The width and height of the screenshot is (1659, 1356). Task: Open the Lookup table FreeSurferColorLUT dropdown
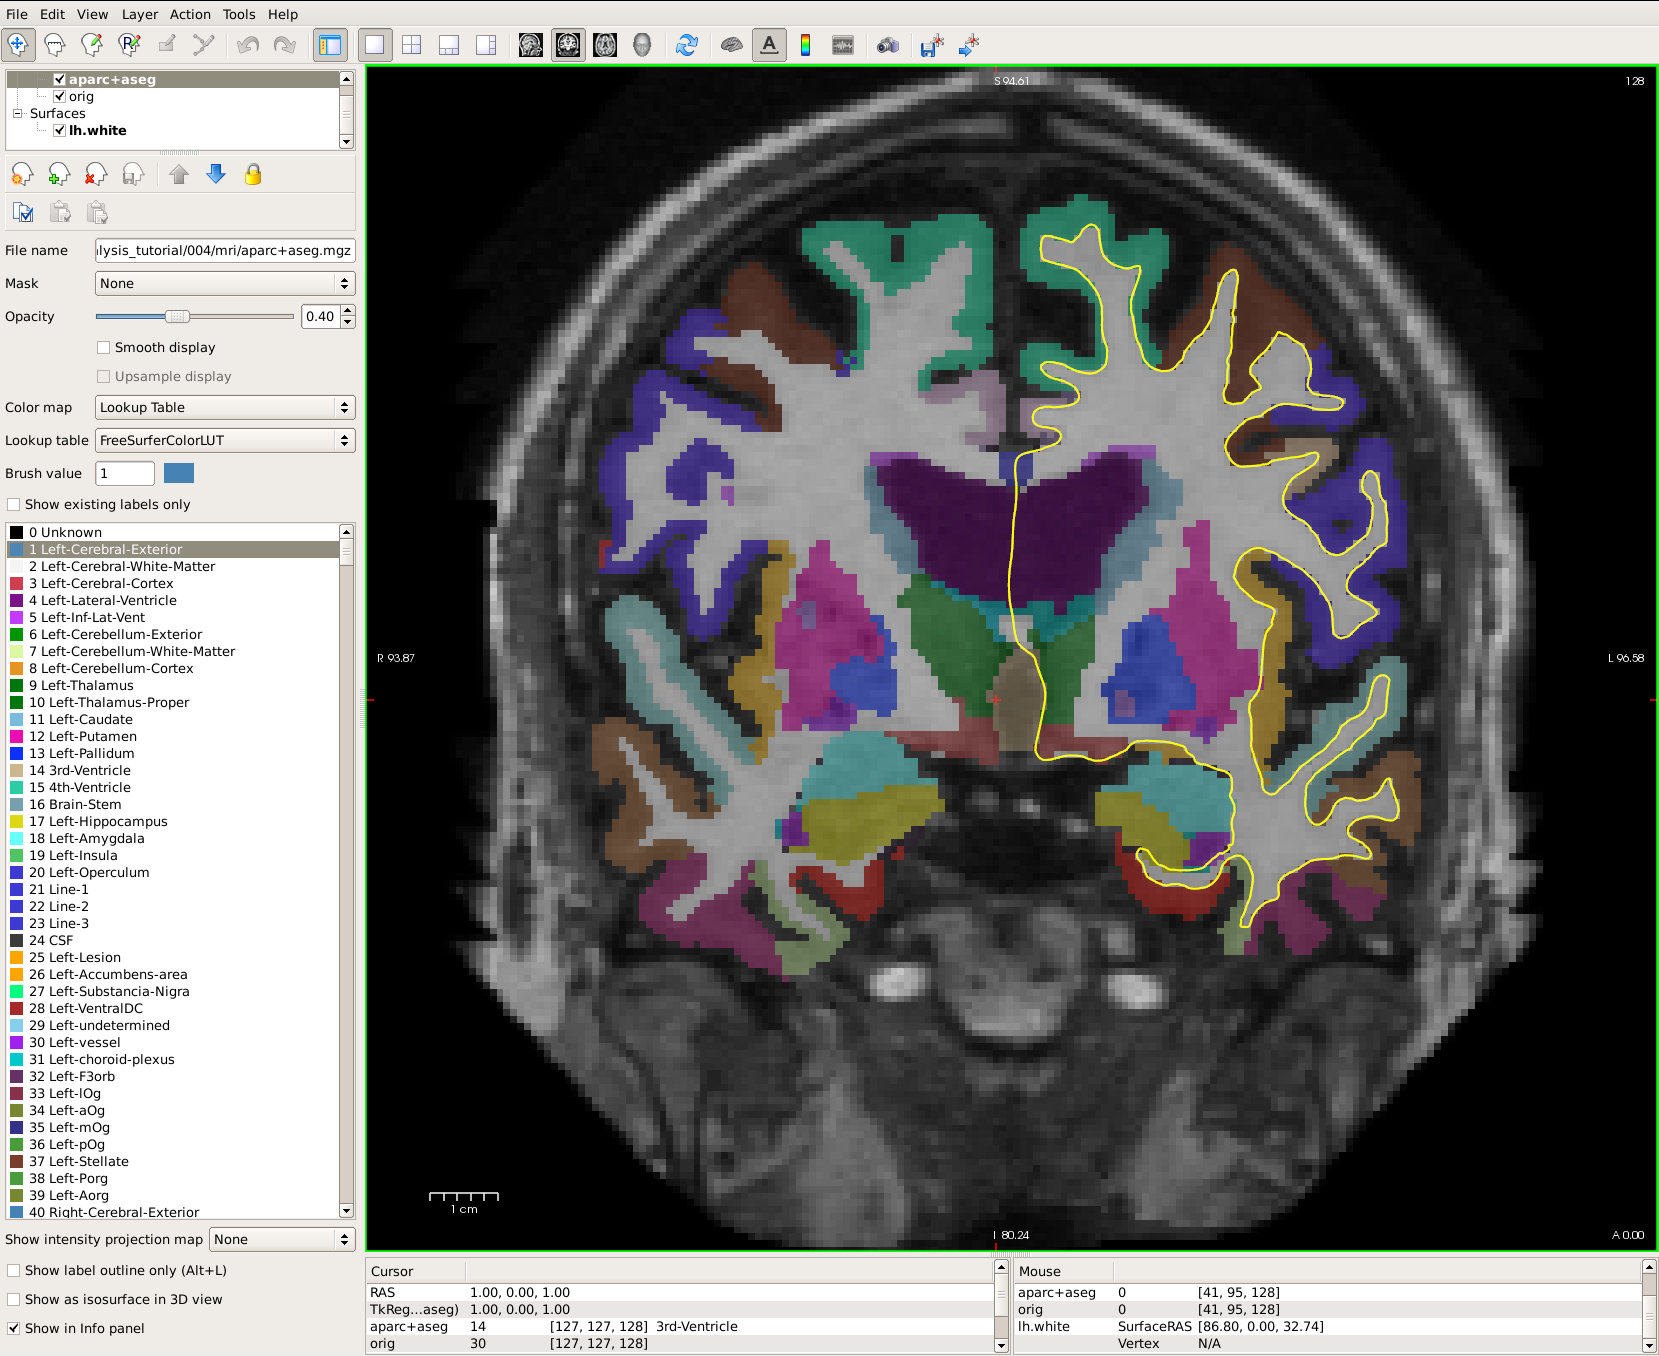[225, 441]
